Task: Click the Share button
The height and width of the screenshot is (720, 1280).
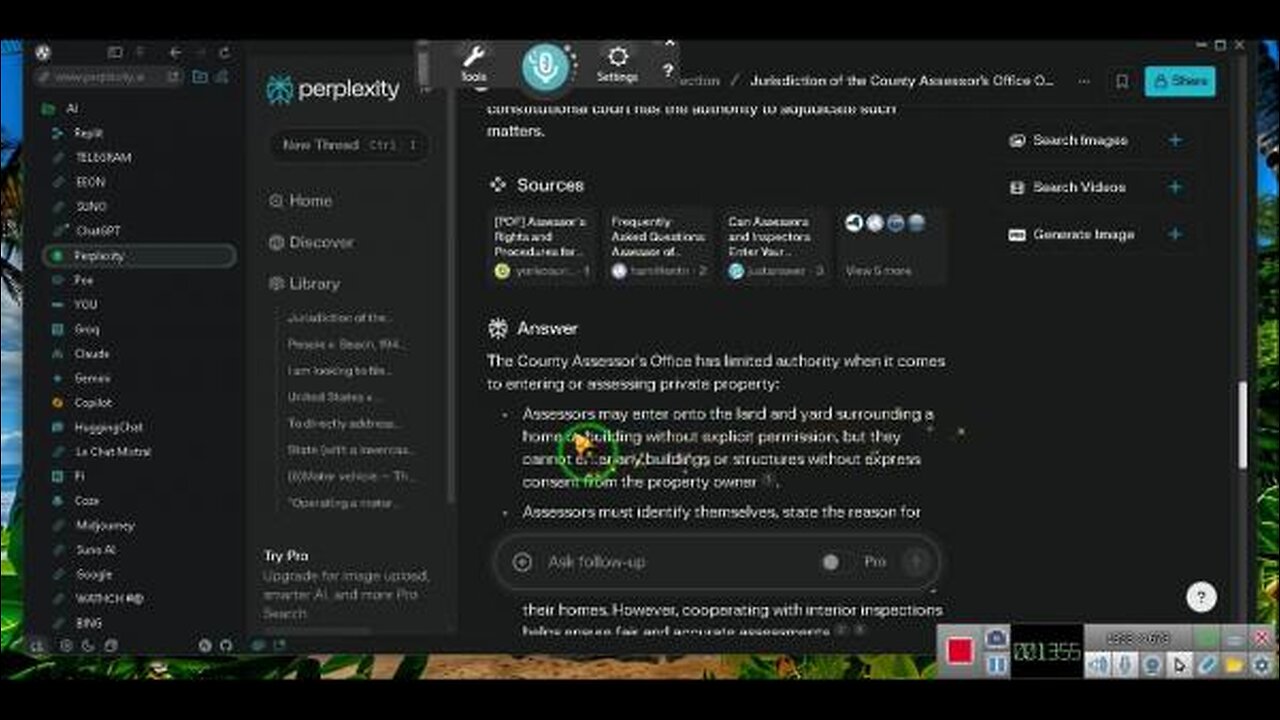Action: point(1180,81)
